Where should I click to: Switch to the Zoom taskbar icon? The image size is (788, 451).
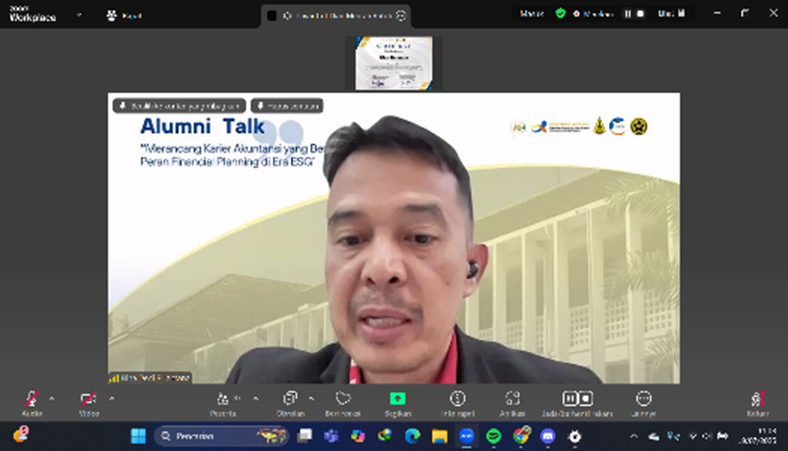tap(466, 436)
